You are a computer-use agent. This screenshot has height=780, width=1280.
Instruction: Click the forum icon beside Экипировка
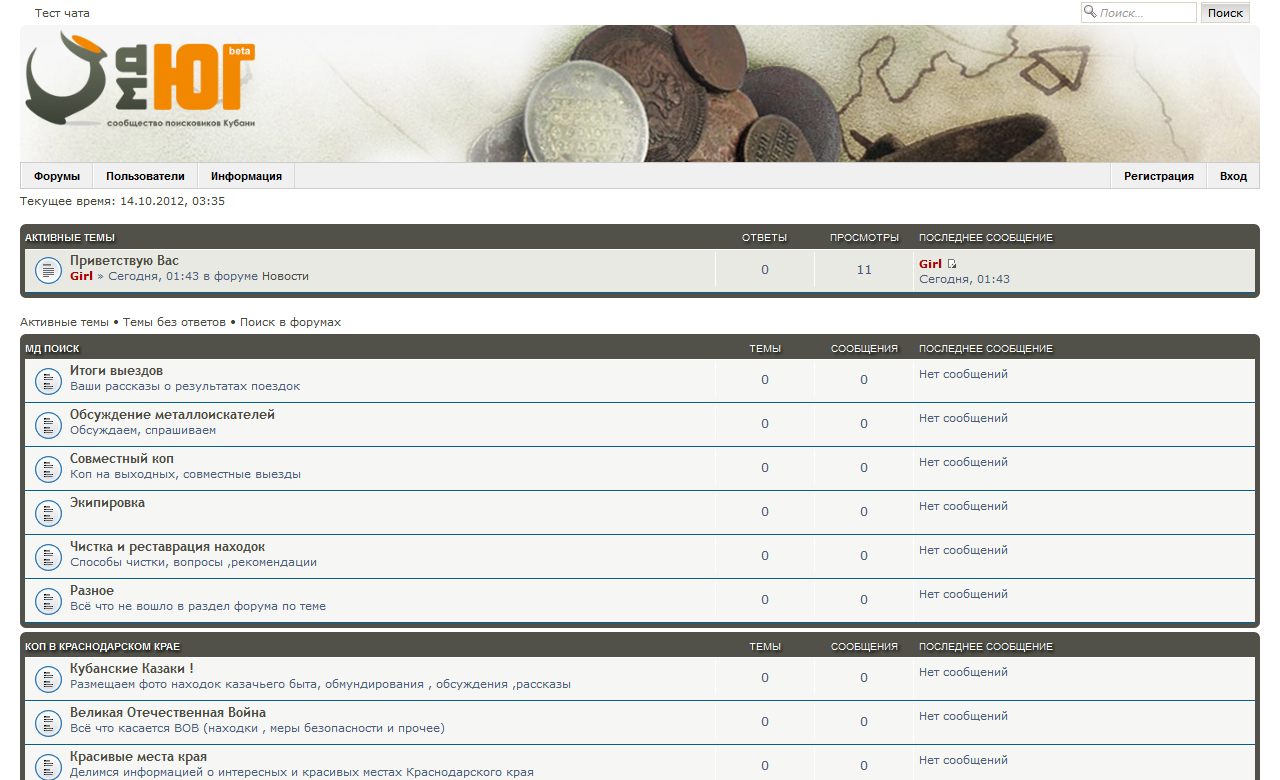coord(49,513)
